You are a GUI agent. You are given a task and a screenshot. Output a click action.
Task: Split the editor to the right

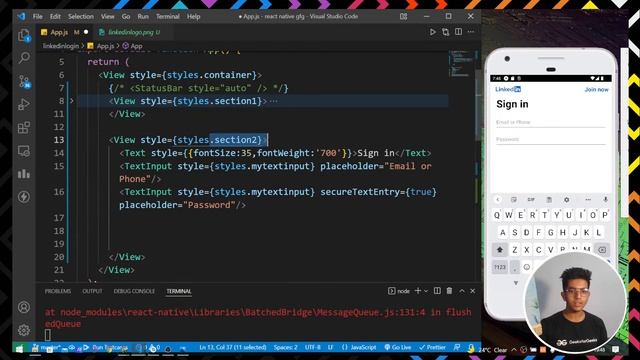pyautogui.click(x=459, y=32)
